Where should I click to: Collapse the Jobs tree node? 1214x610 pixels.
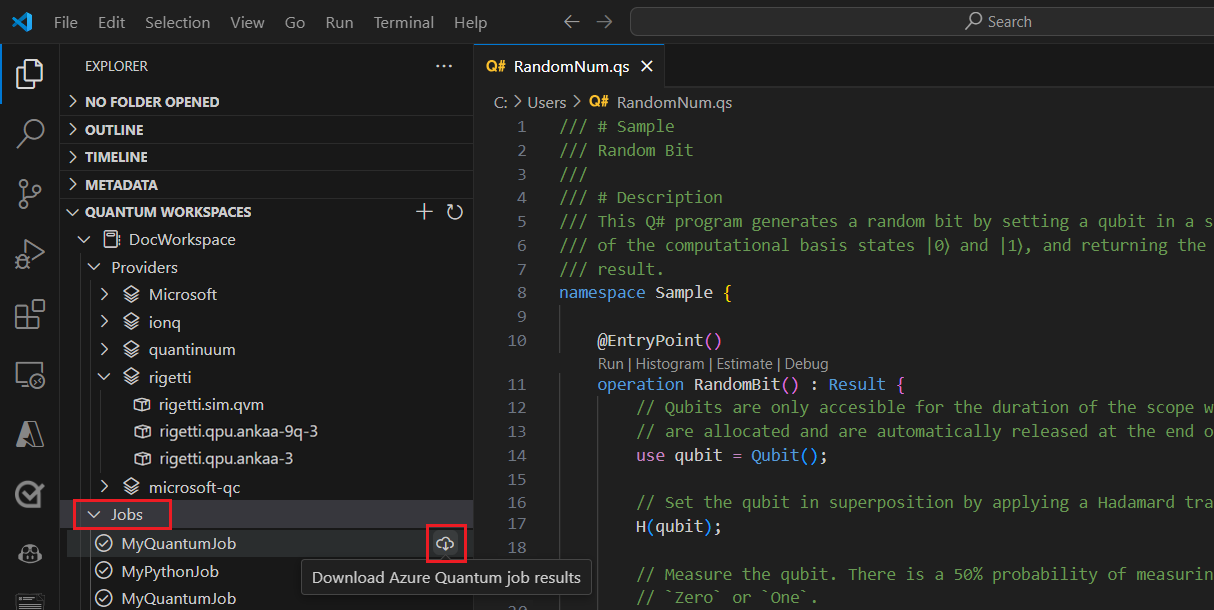(94, 515)
